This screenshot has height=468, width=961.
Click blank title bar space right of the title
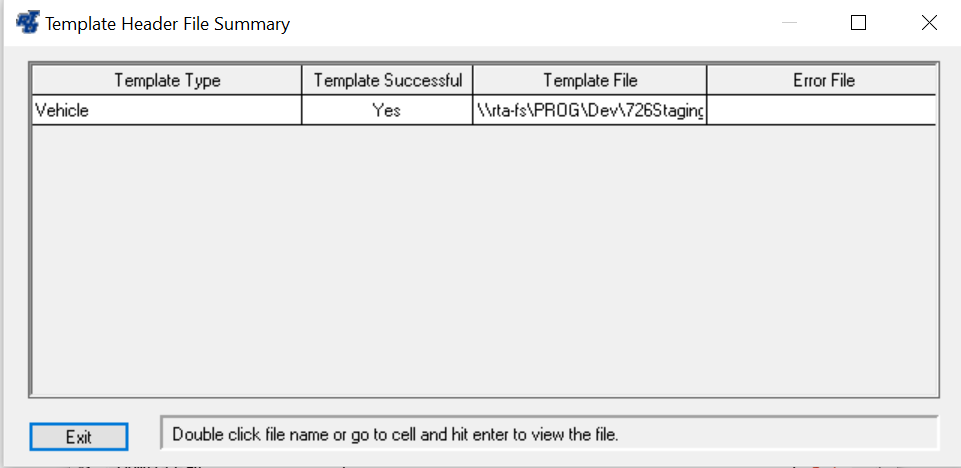(550, 24)
